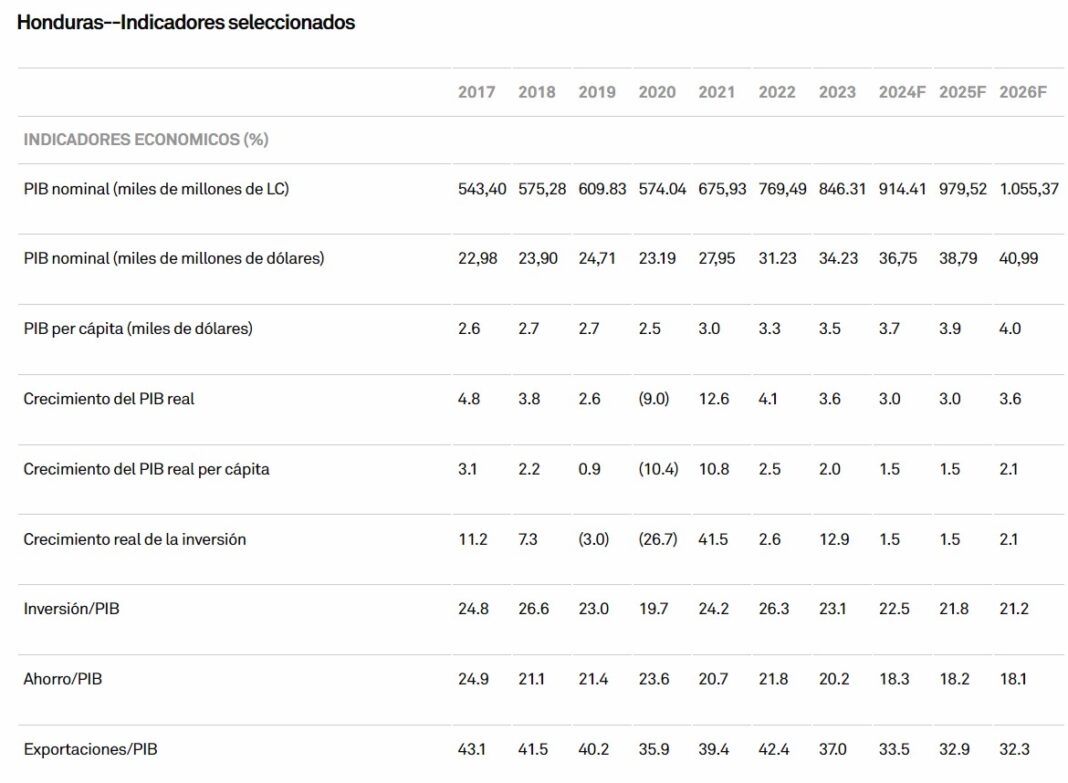Click the Inversión/PIB row label
Screen dimensions: 1068x783
71,609
